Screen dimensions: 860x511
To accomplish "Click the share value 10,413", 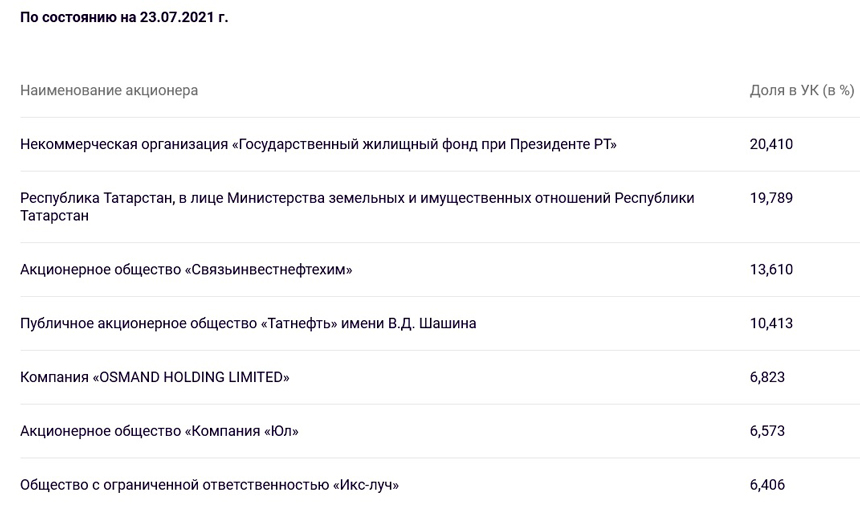I will [x=771, y=323].
